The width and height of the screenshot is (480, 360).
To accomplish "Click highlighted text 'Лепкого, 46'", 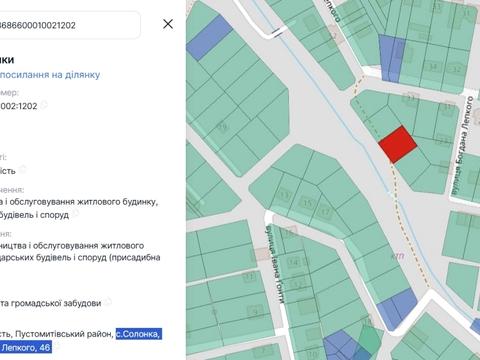I will tap(26, 348).
